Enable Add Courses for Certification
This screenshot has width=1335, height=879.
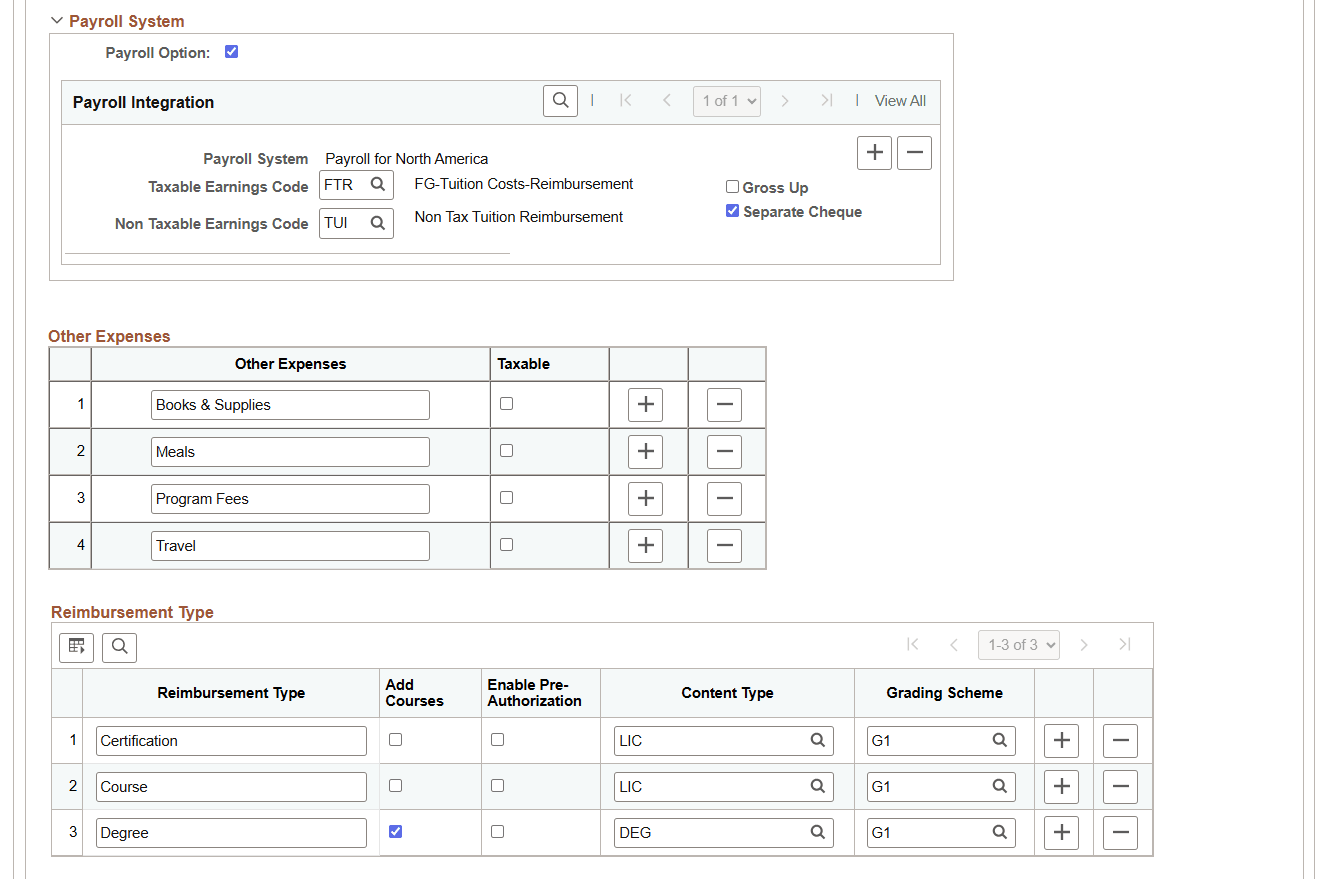click(395, 740)
